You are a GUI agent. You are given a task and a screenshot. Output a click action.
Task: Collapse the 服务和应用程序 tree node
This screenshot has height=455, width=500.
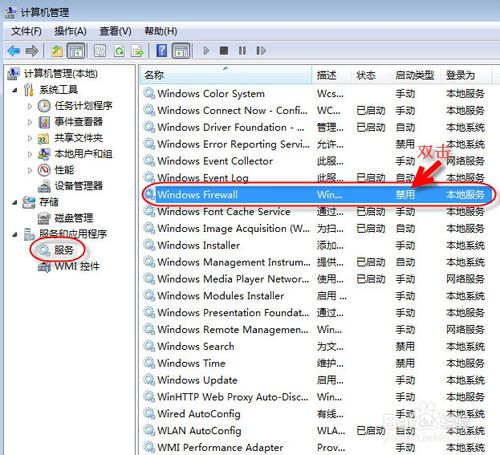[x=15, y=234]
